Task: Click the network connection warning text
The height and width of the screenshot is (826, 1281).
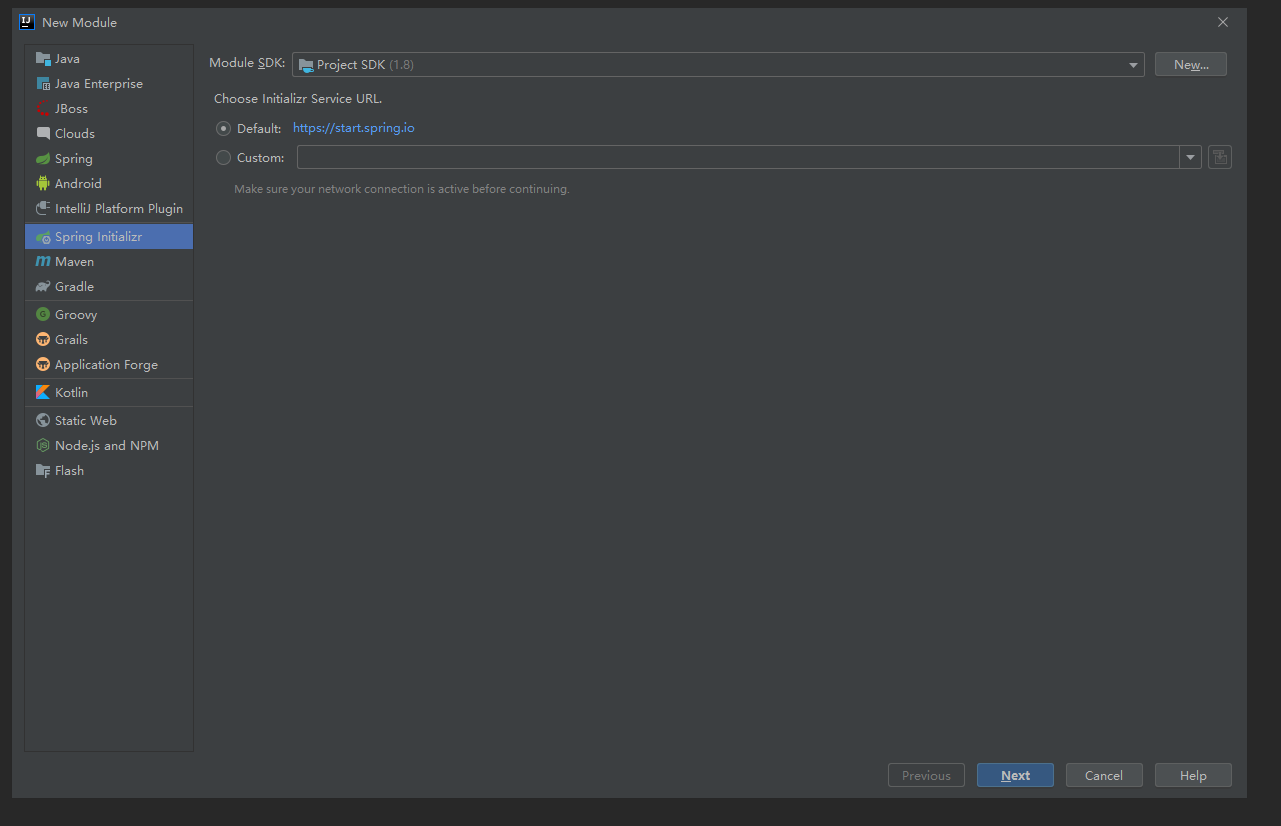Action: pyautogui.click(x=402, y=189)
